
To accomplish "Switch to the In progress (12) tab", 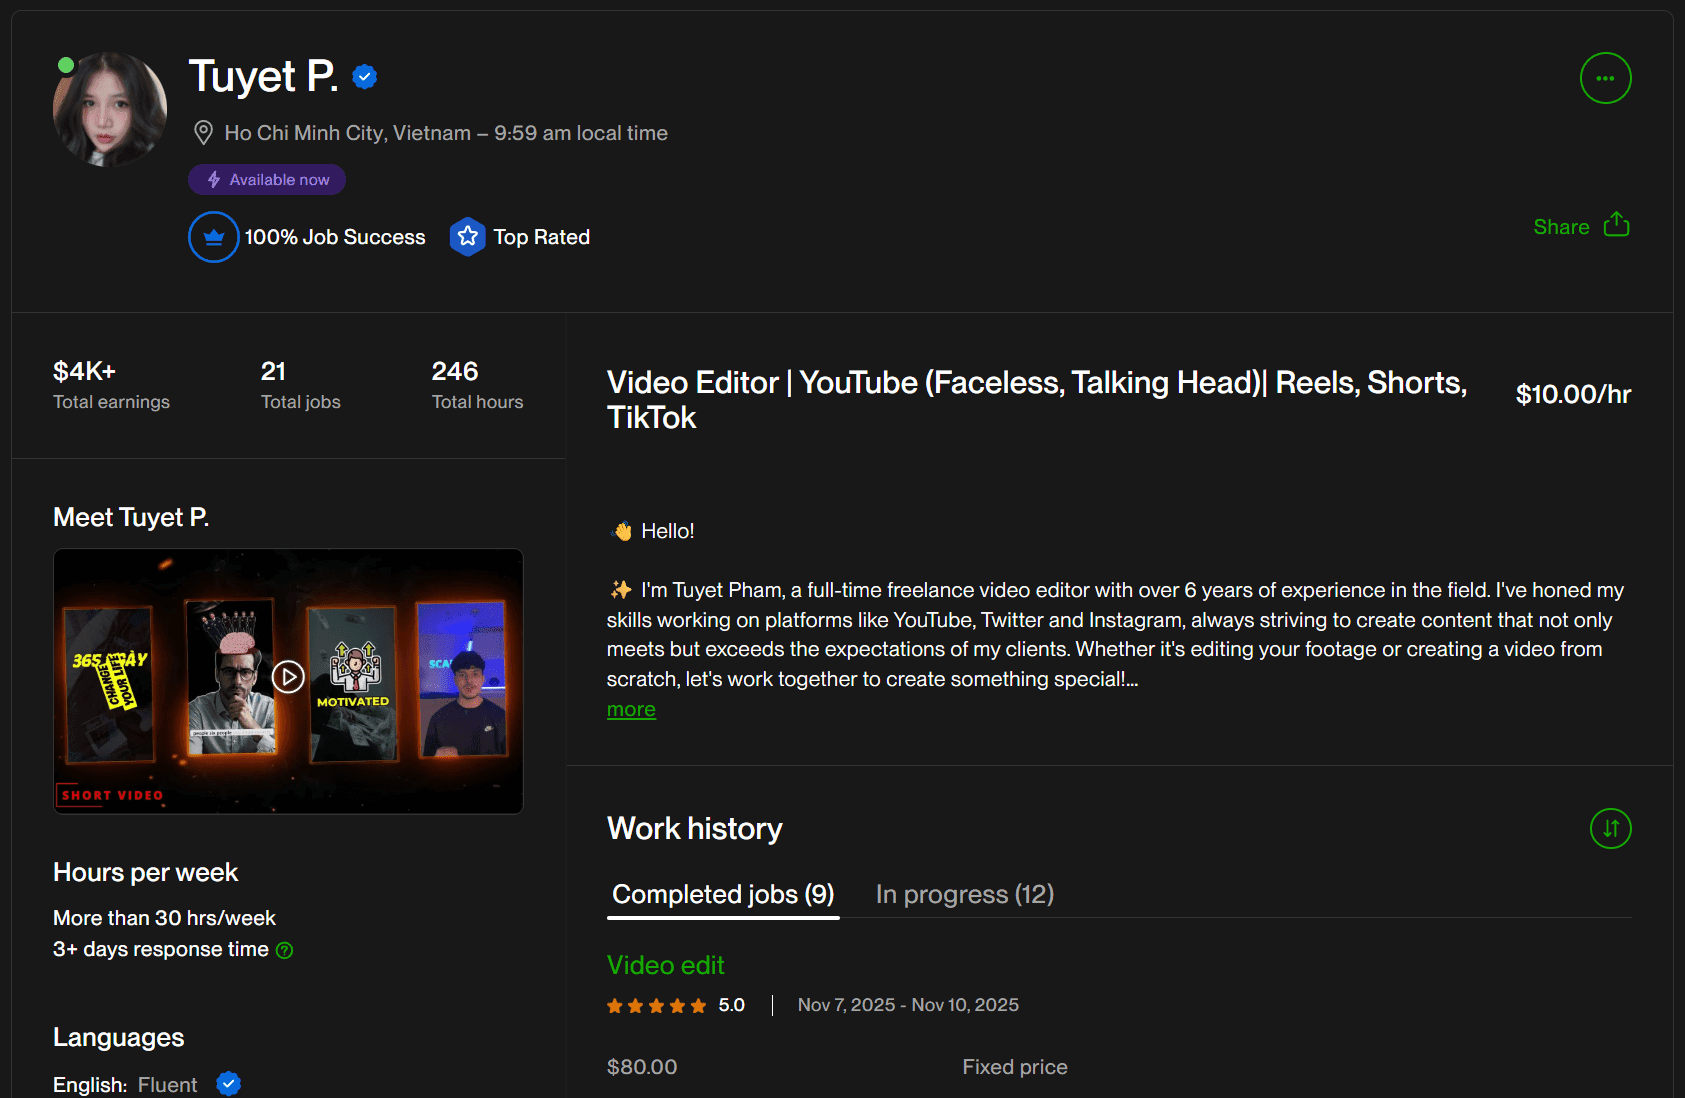I will (964, 894).
